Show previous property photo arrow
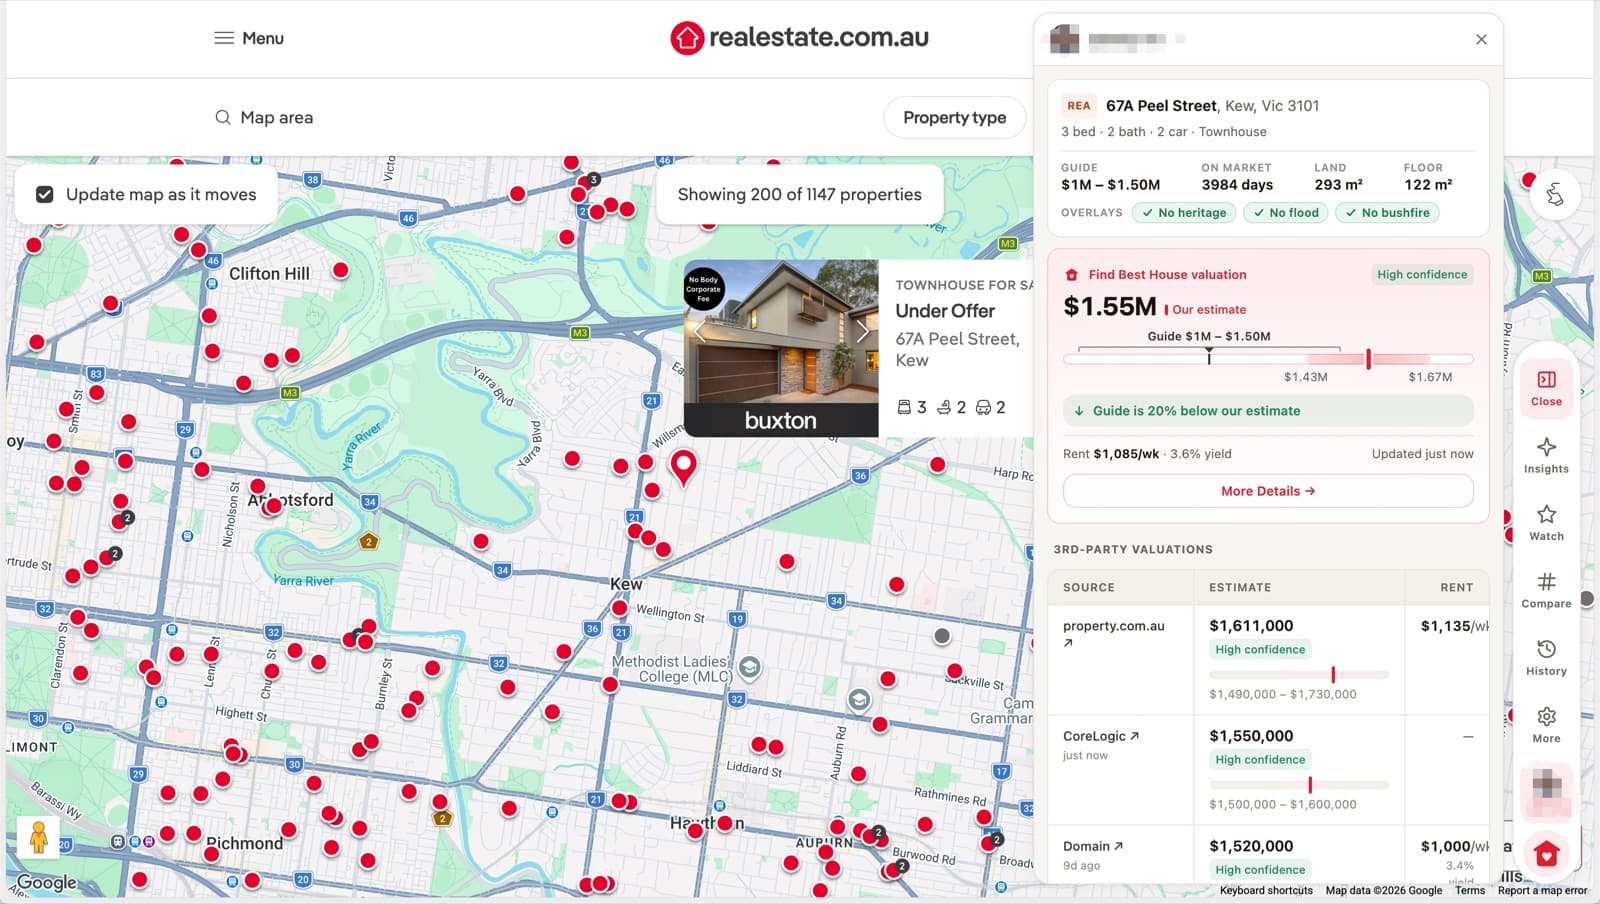This screenshot has width=1600, height=904. [700, 331]
